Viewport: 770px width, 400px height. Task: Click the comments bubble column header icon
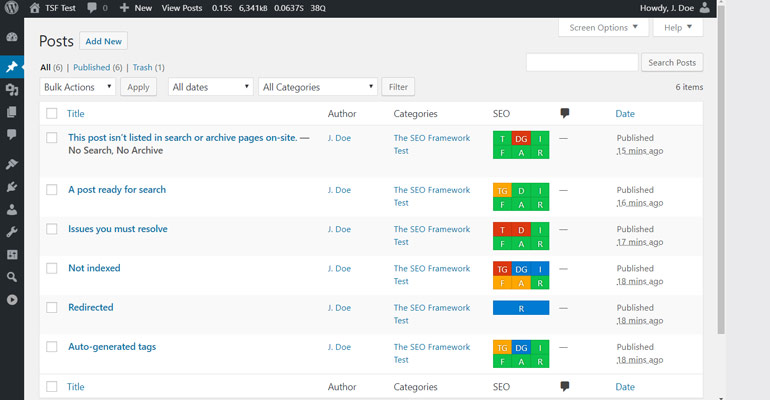(x=565, y=114)
